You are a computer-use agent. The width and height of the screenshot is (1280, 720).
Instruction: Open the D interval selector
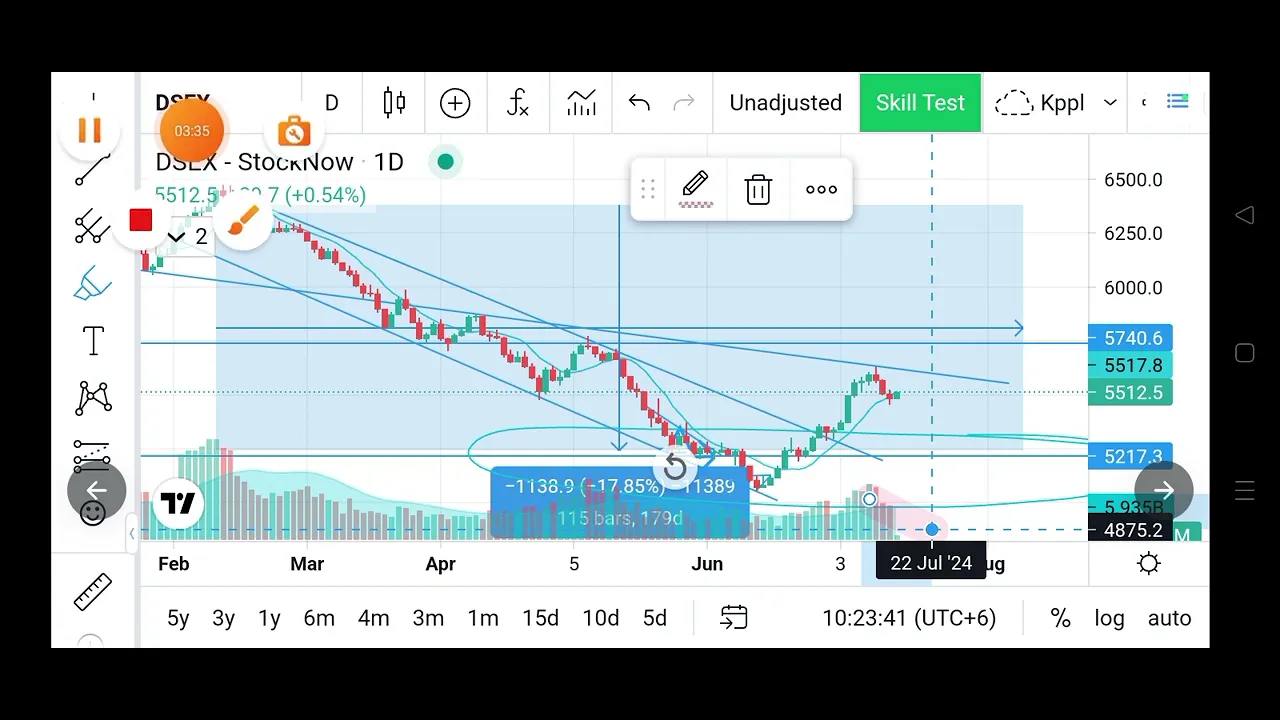tap(332, 103)
